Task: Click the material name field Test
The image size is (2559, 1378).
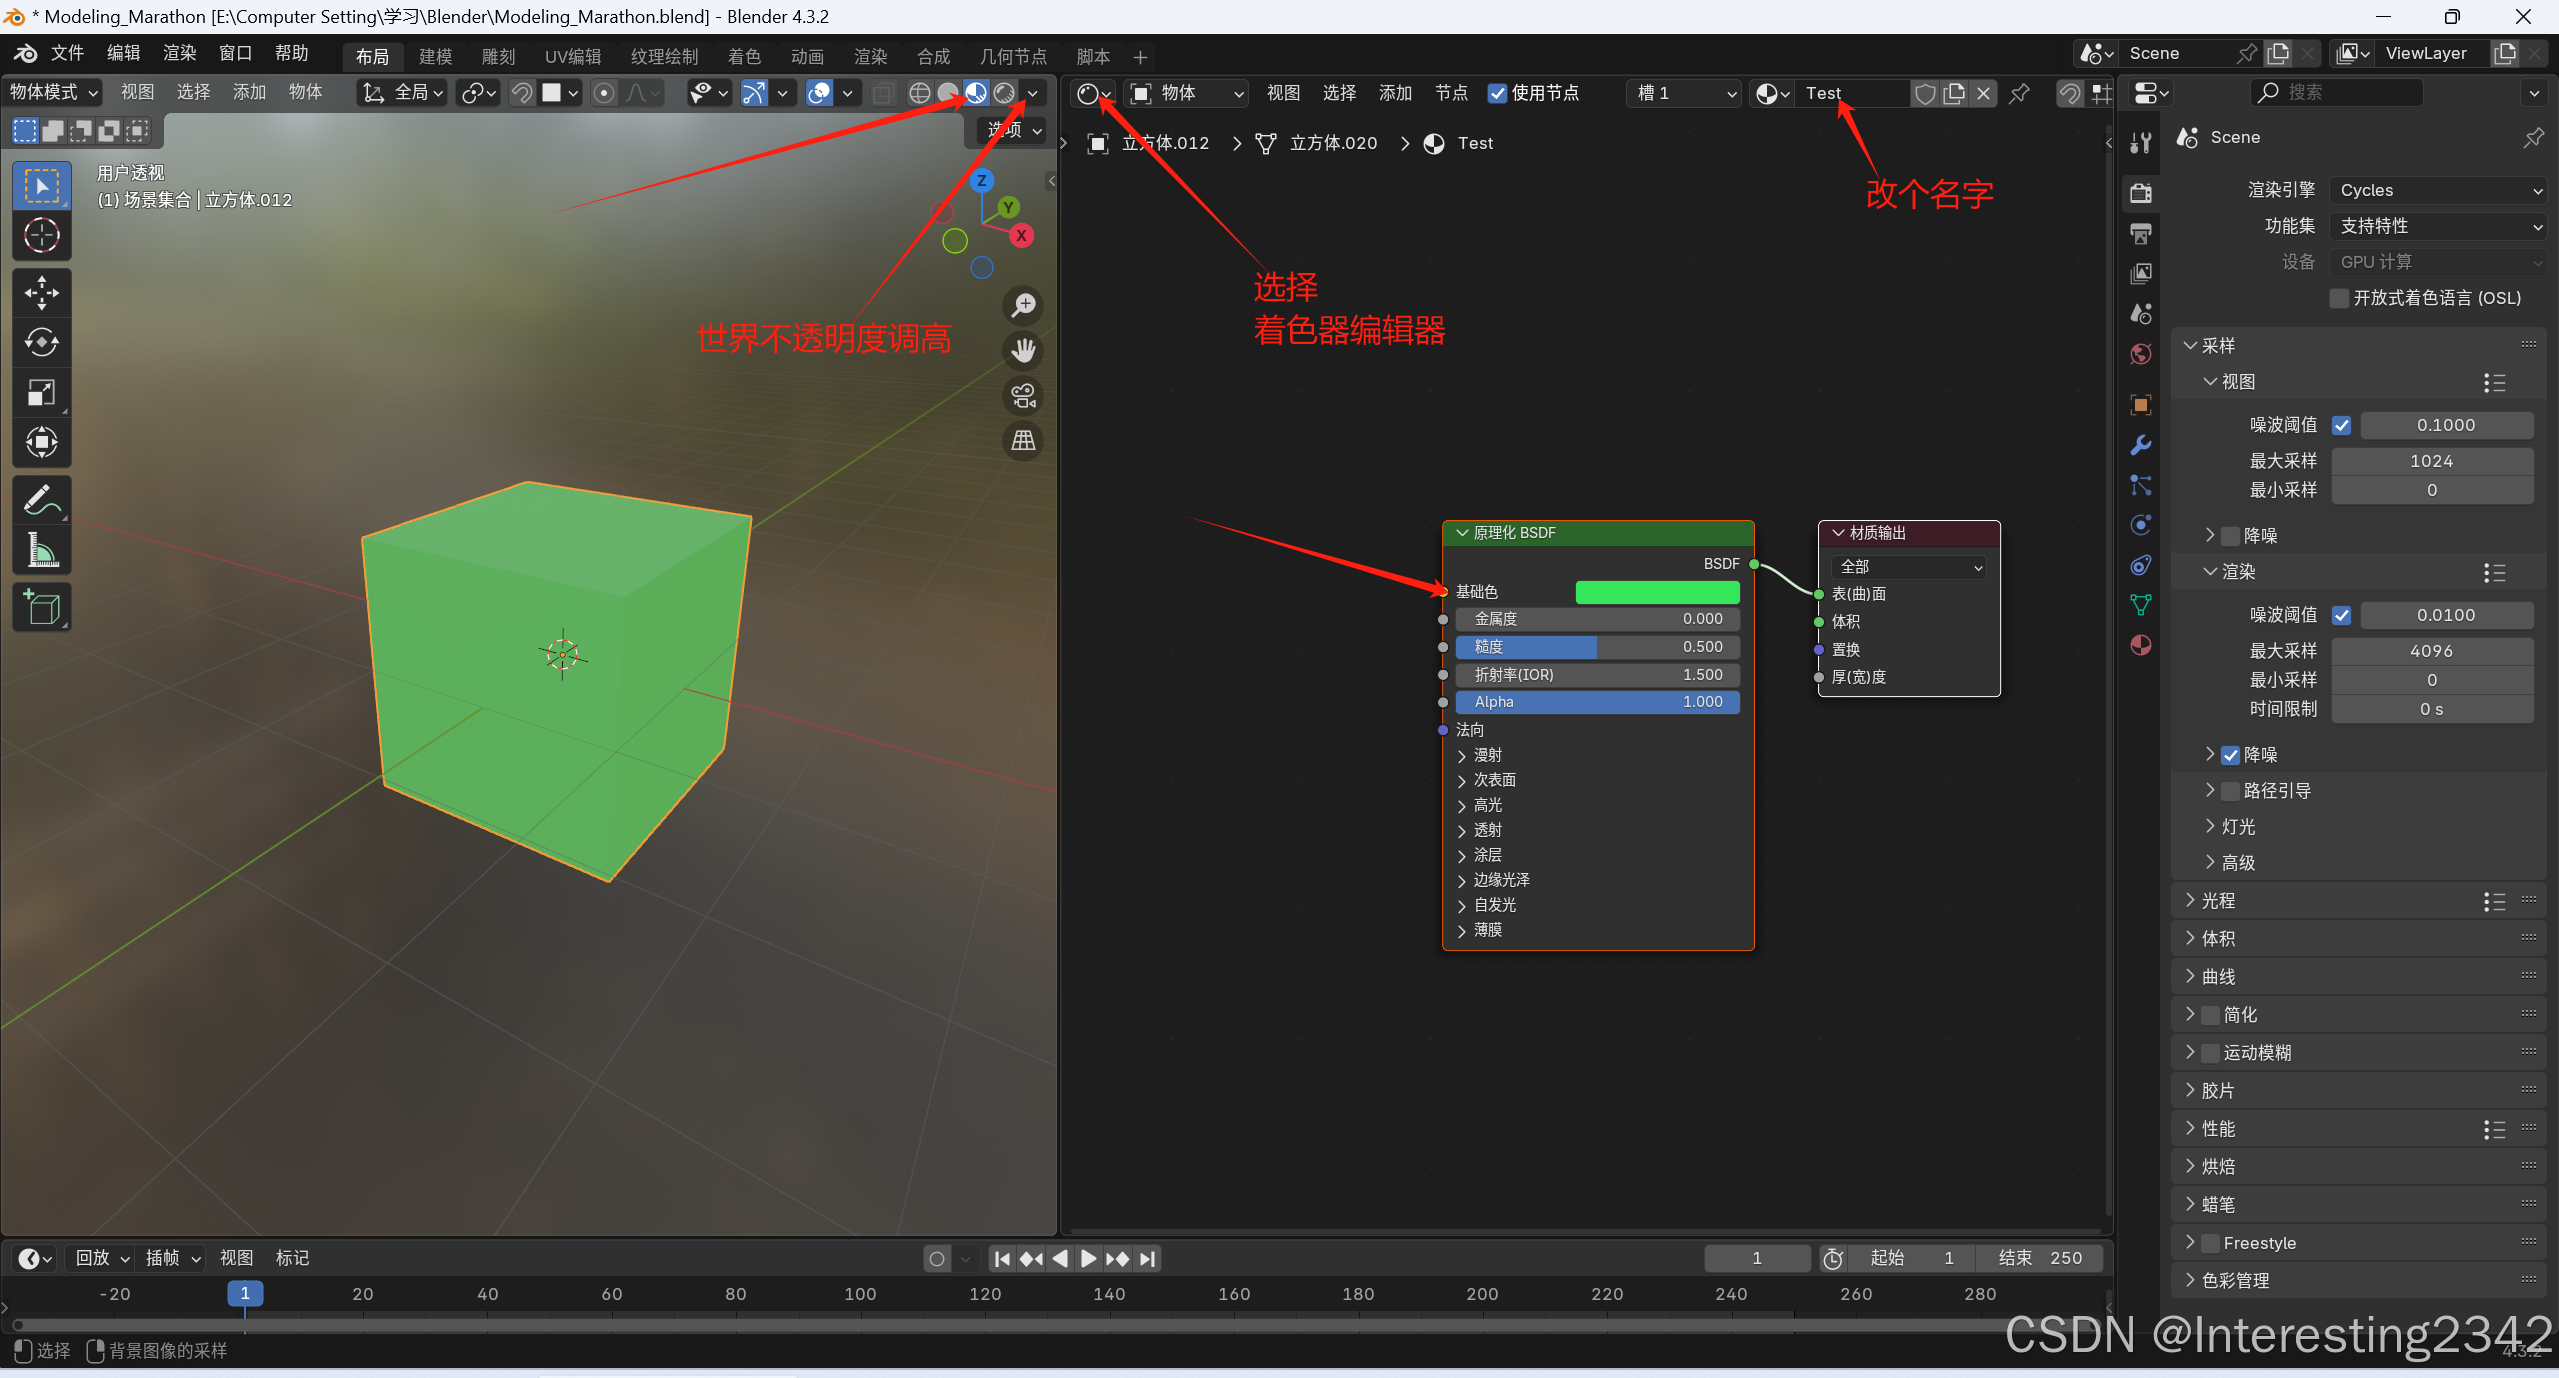Action: pos(1851,93)
